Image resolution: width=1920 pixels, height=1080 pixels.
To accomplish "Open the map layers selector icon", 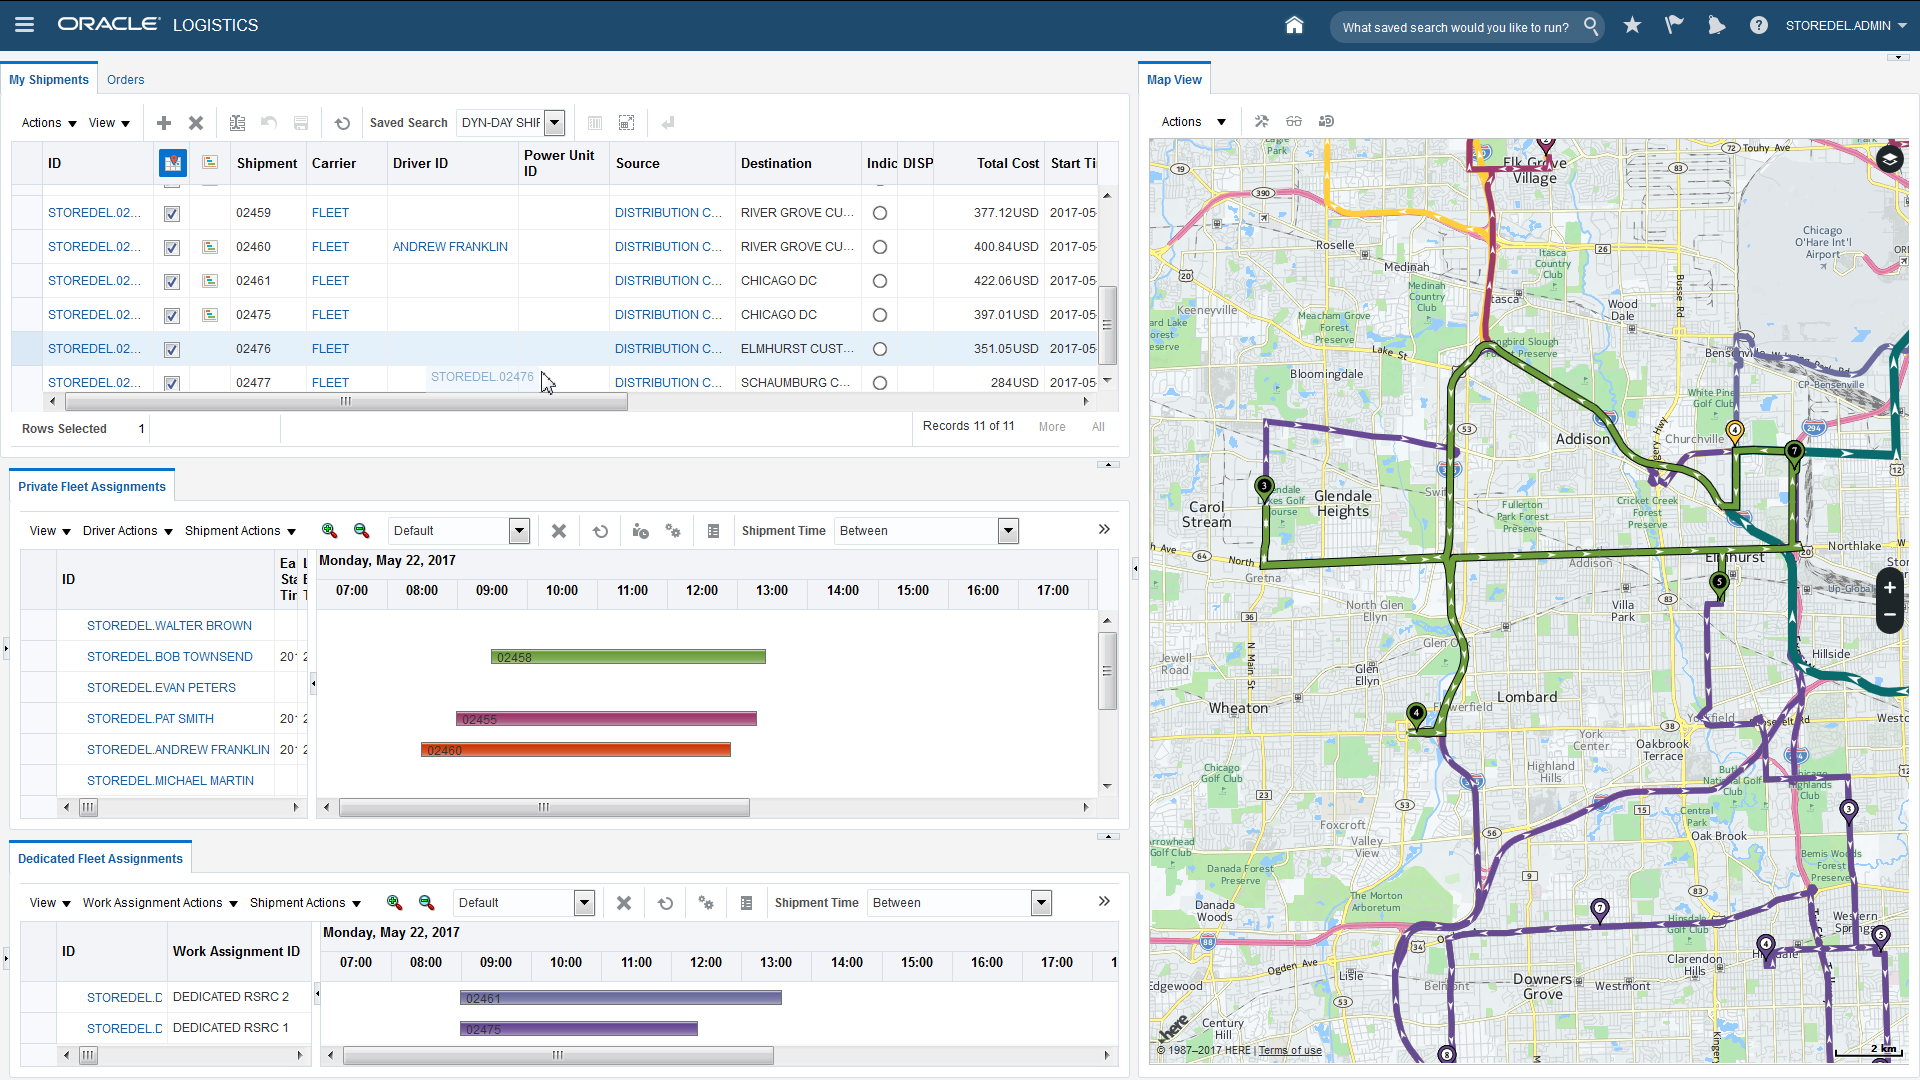I will point(1889,159).
